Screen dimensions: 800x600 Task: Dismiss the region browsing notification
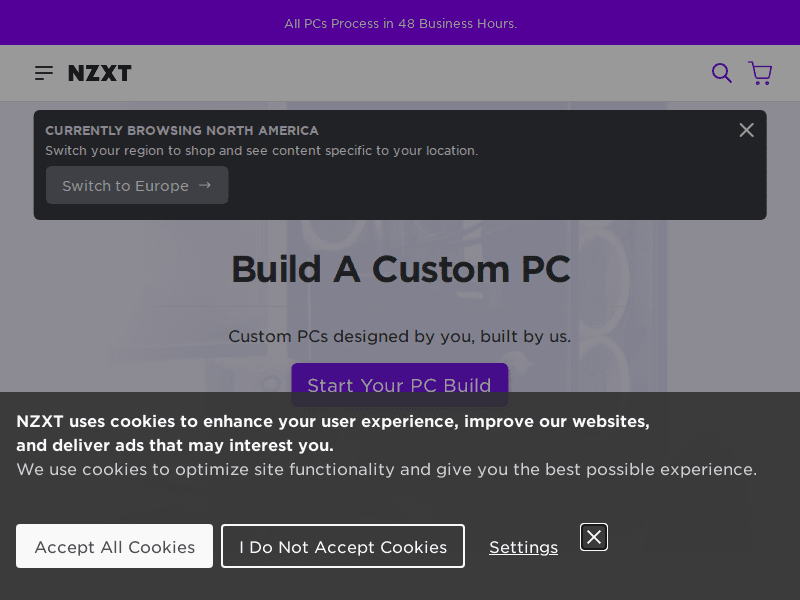pos(746,130)
